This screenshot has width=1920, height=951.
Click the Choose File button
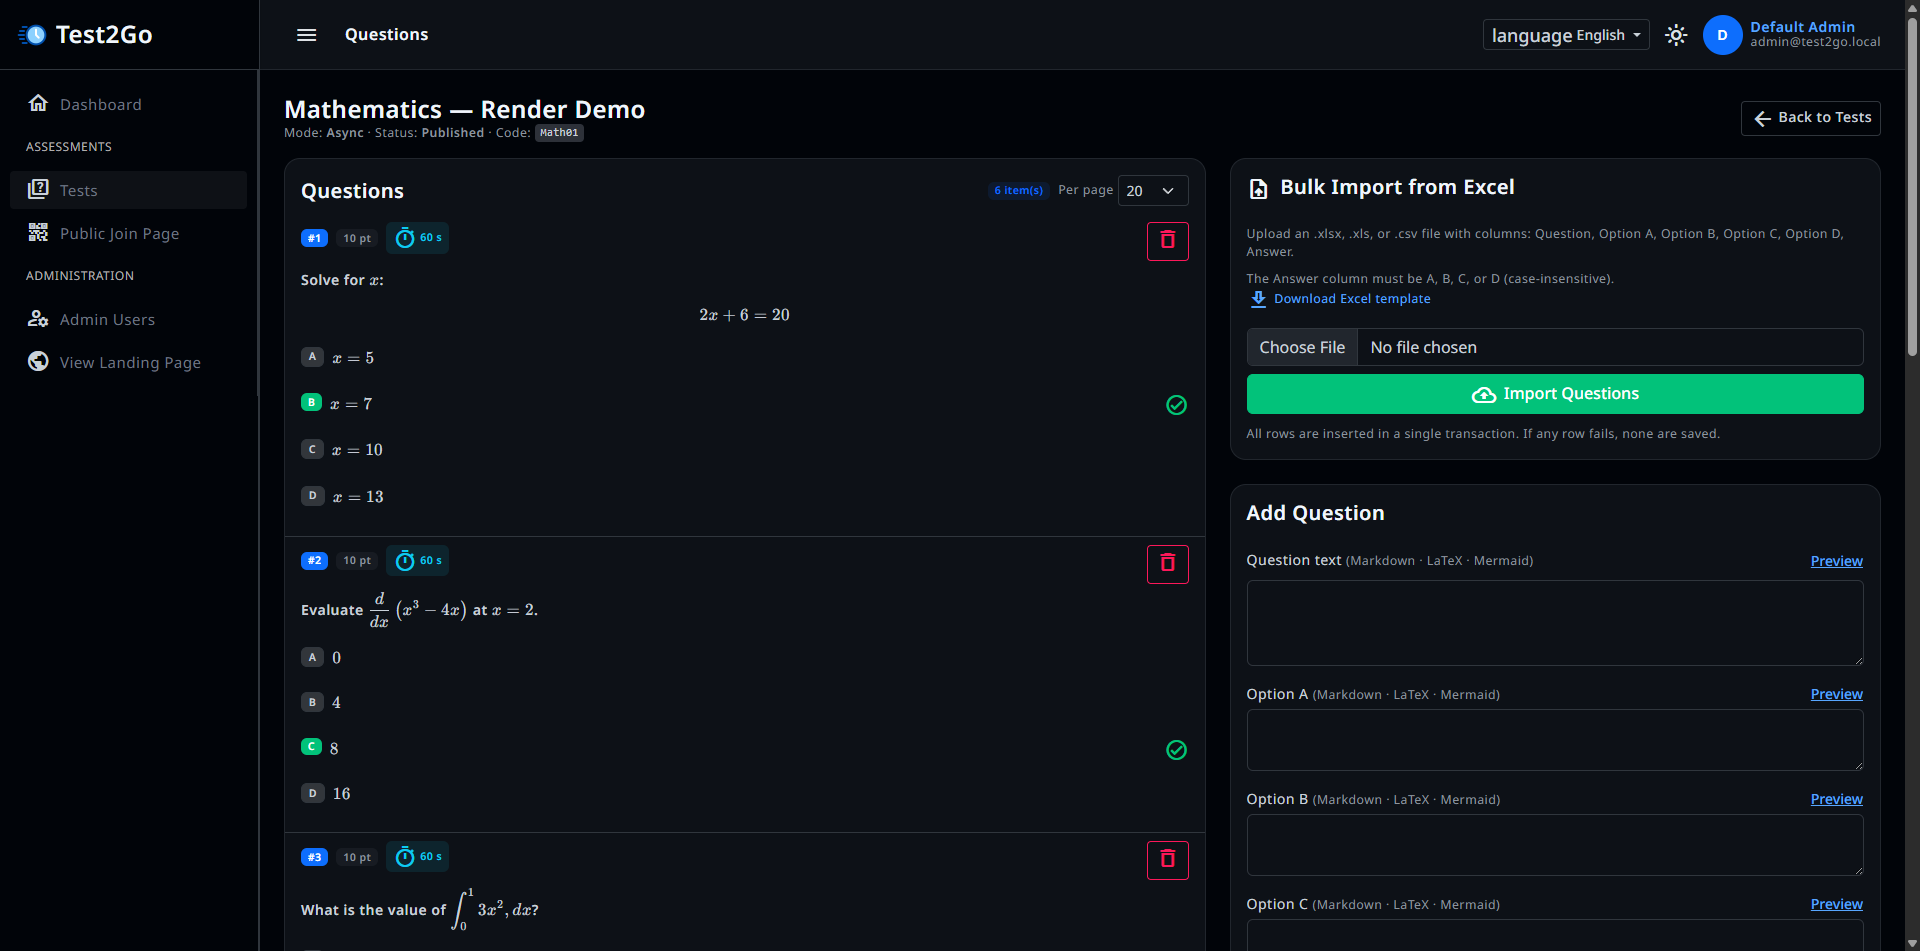pyautogui.click(x=1302, y=347)
